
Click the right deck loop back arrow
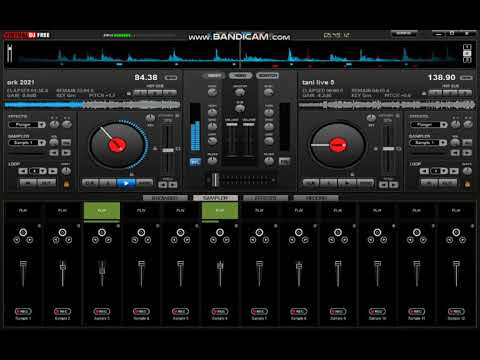[x=424, y=171]
